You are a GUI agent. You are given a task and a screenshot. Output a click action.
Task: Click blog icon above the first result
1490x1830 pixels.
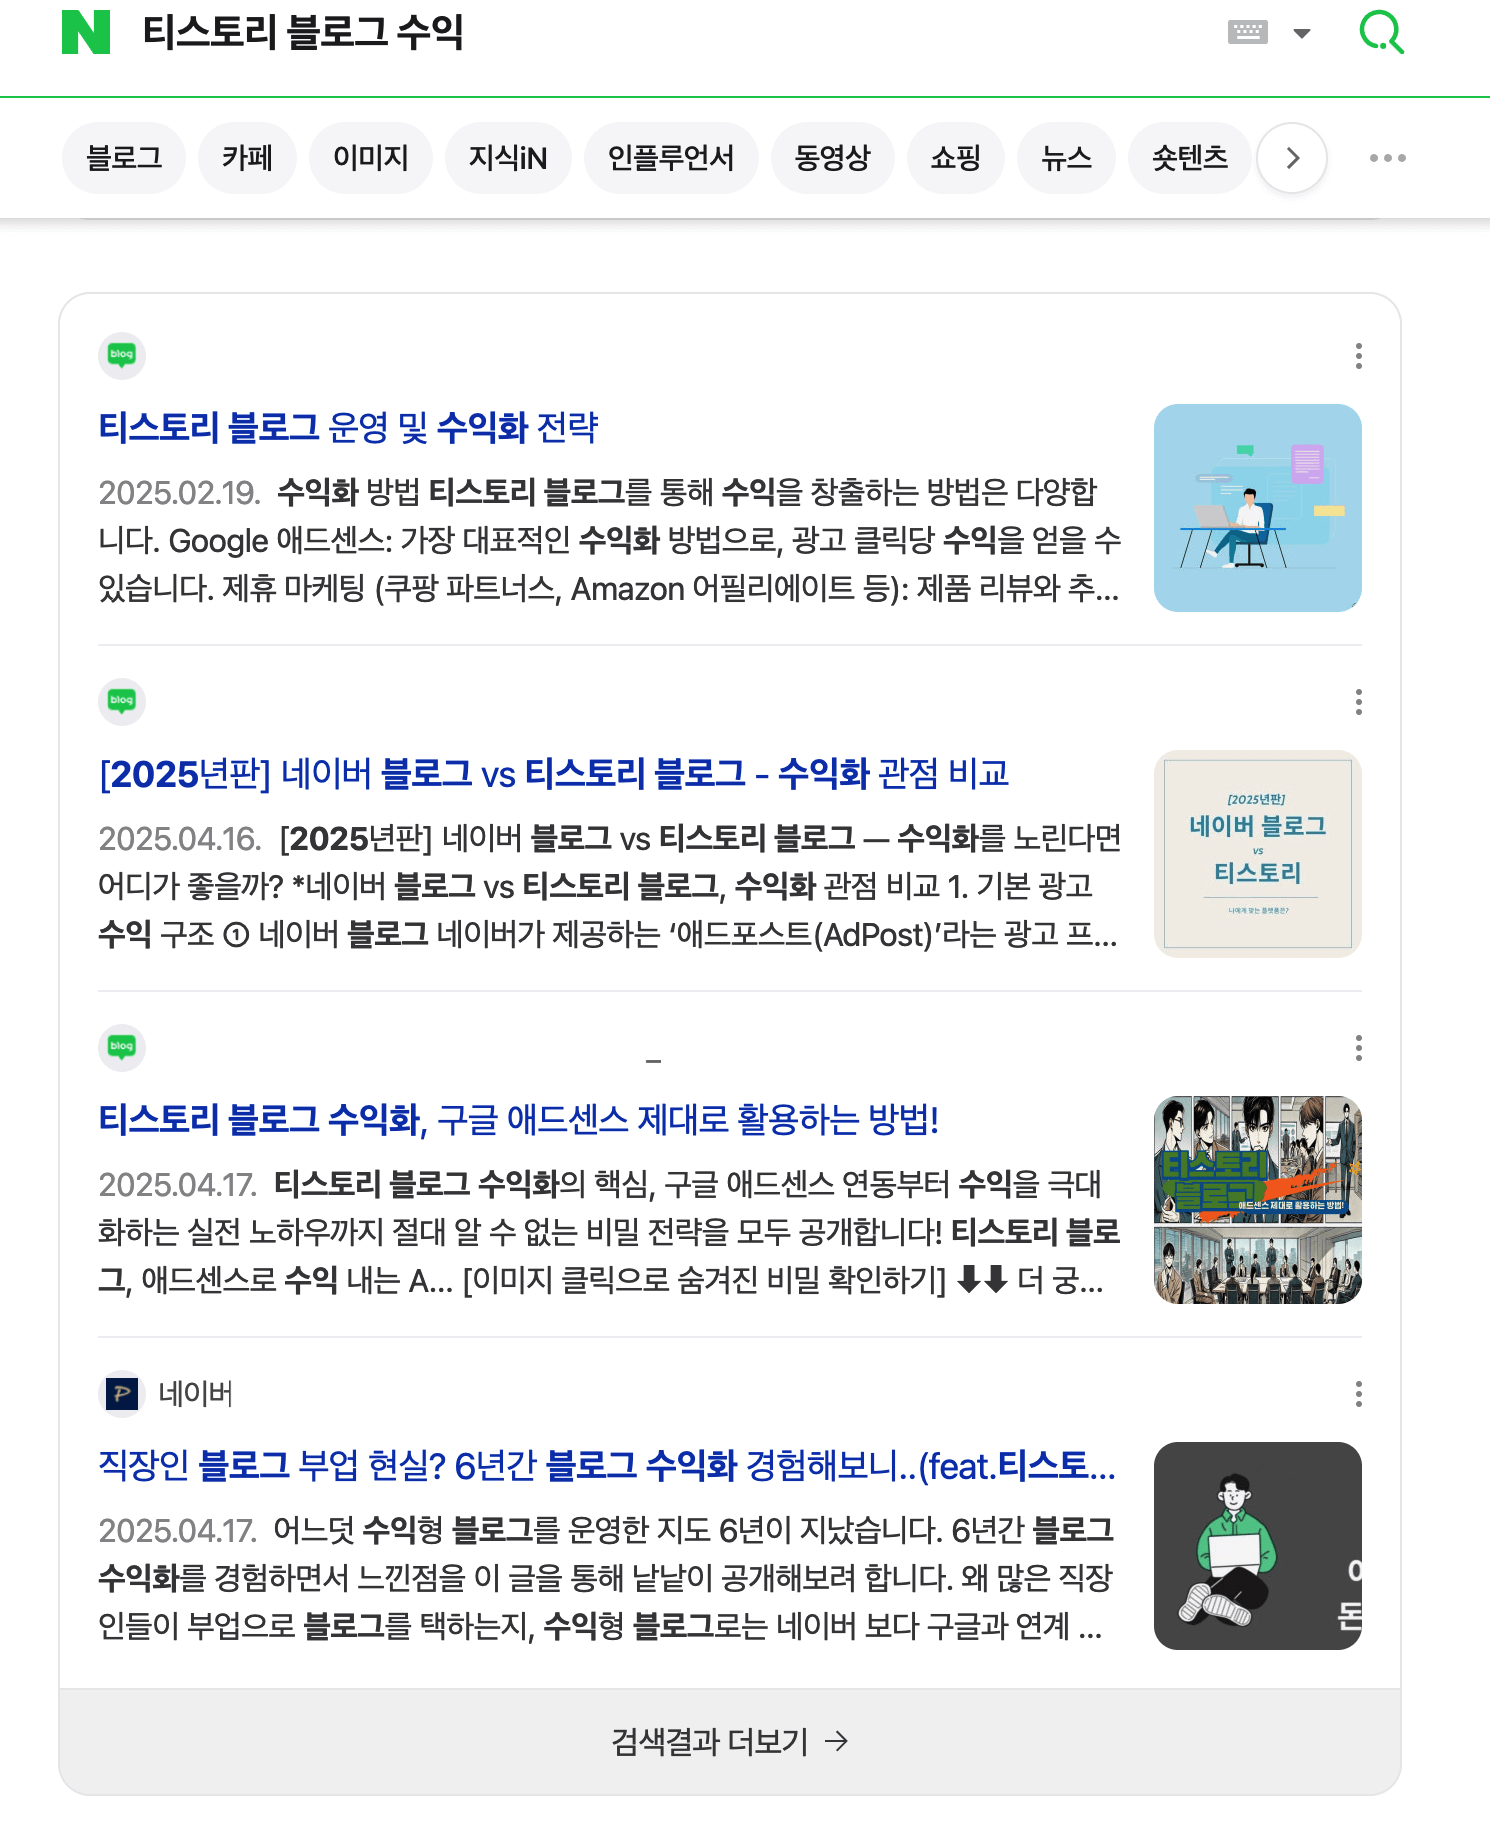coord(122,355)
